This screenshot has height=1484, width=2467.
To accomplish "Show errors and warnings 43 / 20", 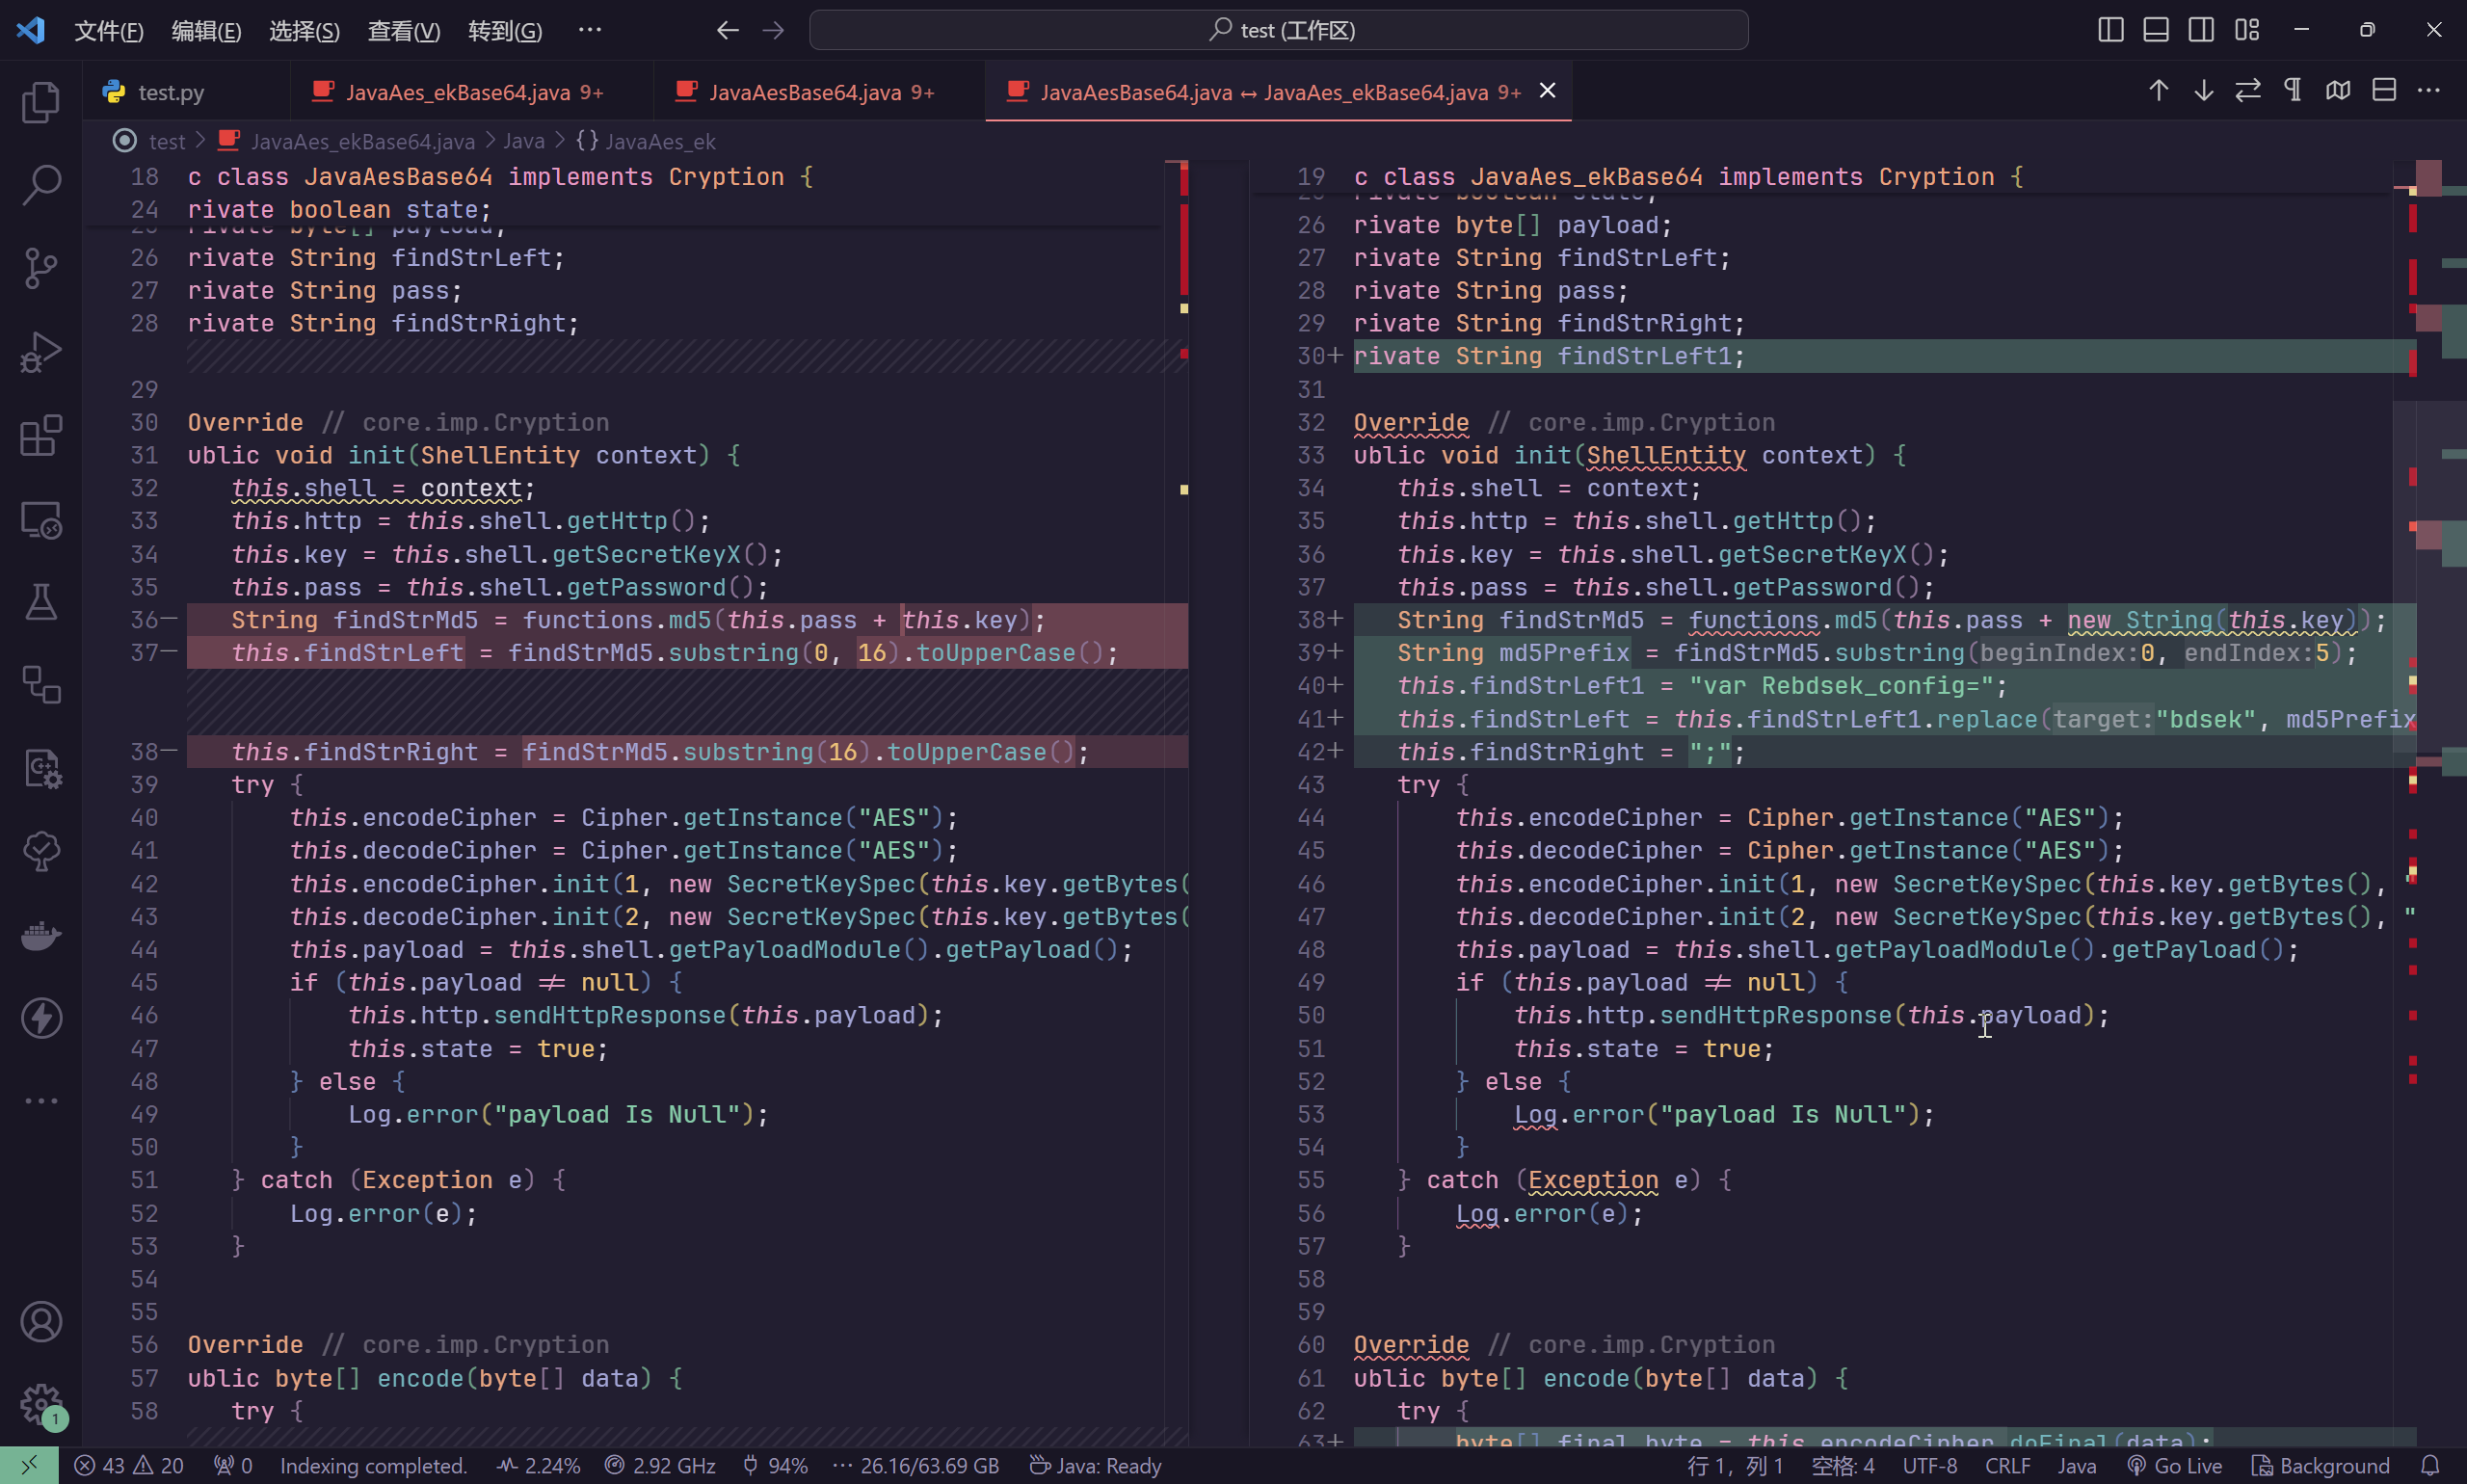I will point(129,1465).
